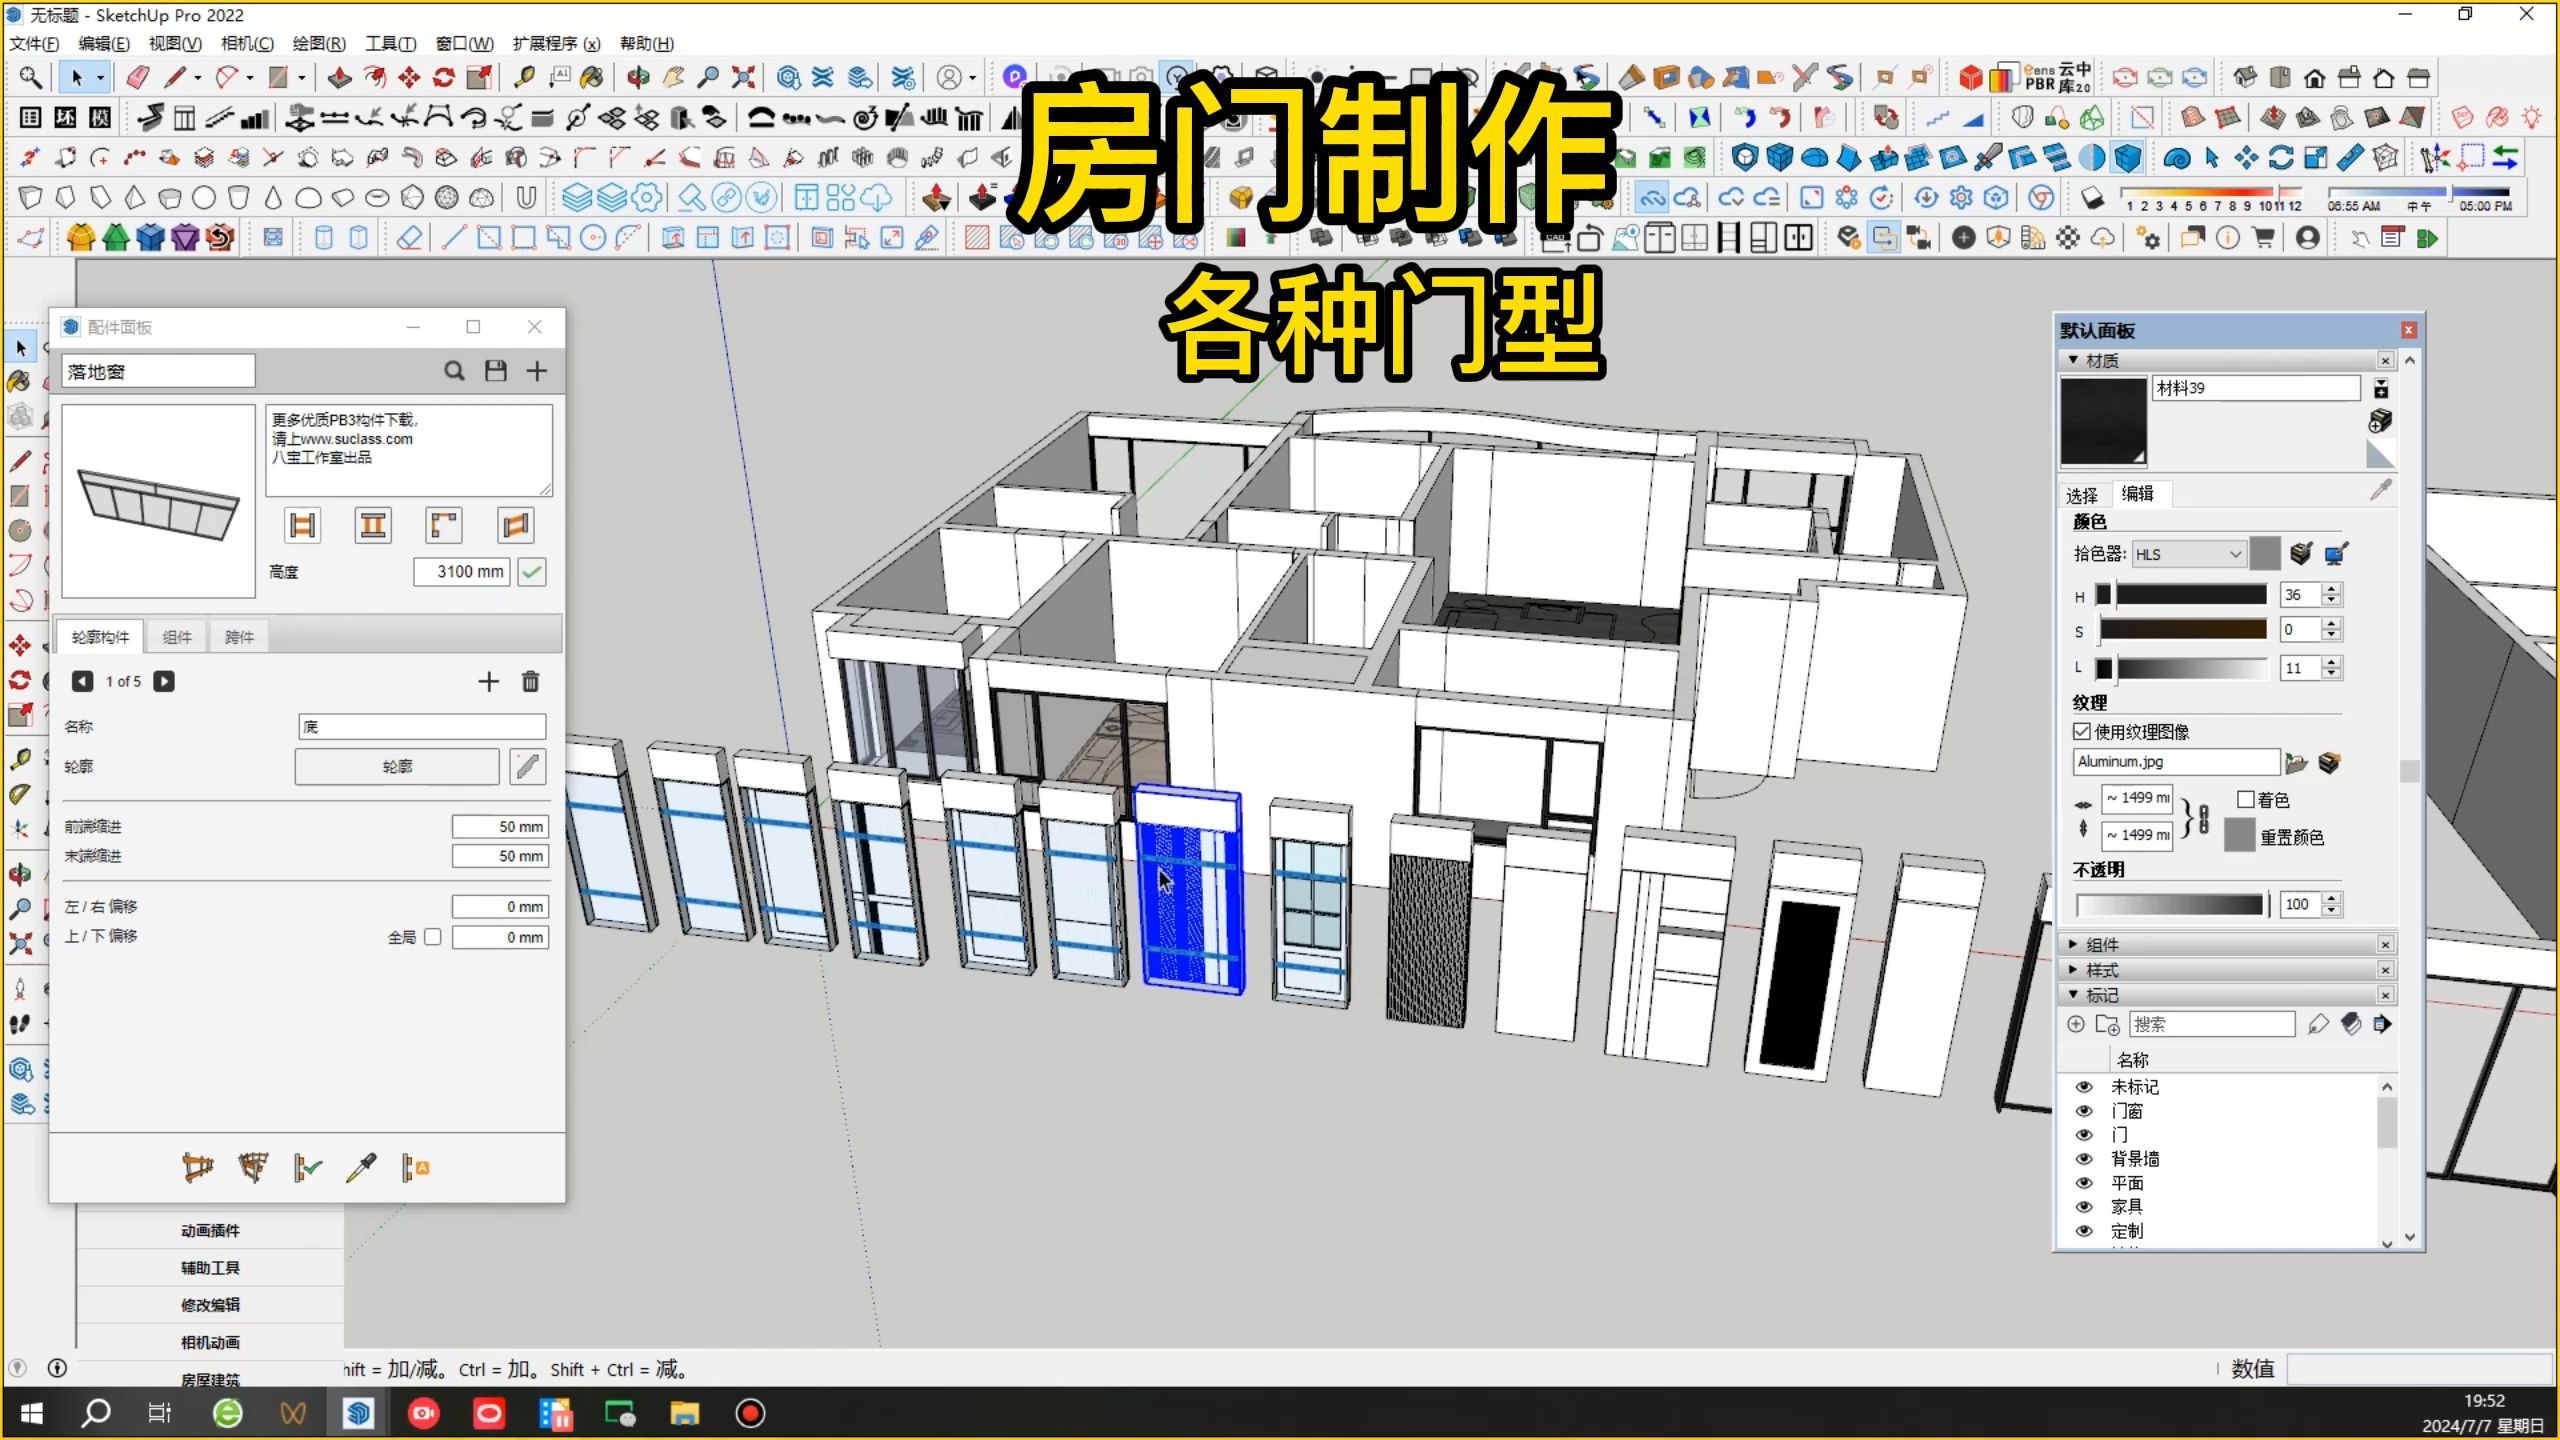Enable the 着色 colorize checkbox
2560x1440 pixels.
2246,799
